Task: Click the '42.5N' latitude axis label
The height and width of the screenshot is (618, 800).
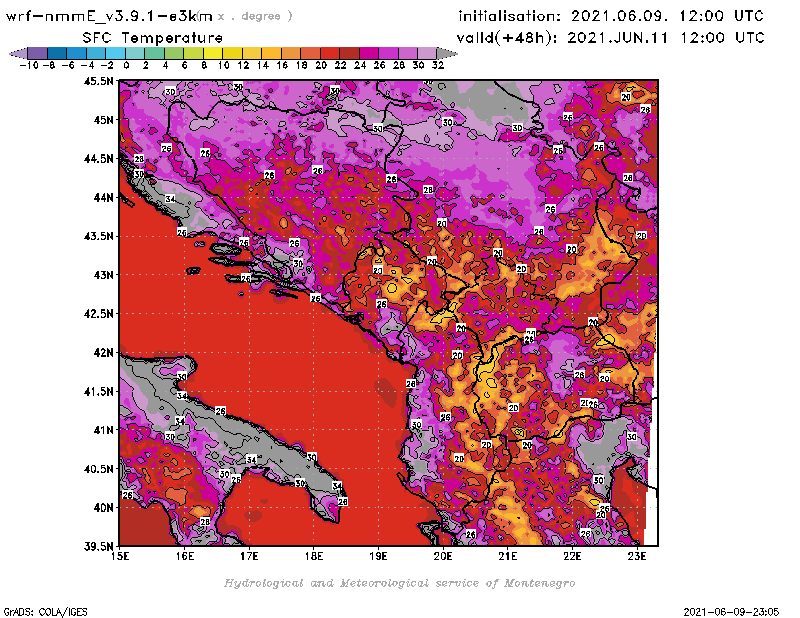Action: [98, 314]
